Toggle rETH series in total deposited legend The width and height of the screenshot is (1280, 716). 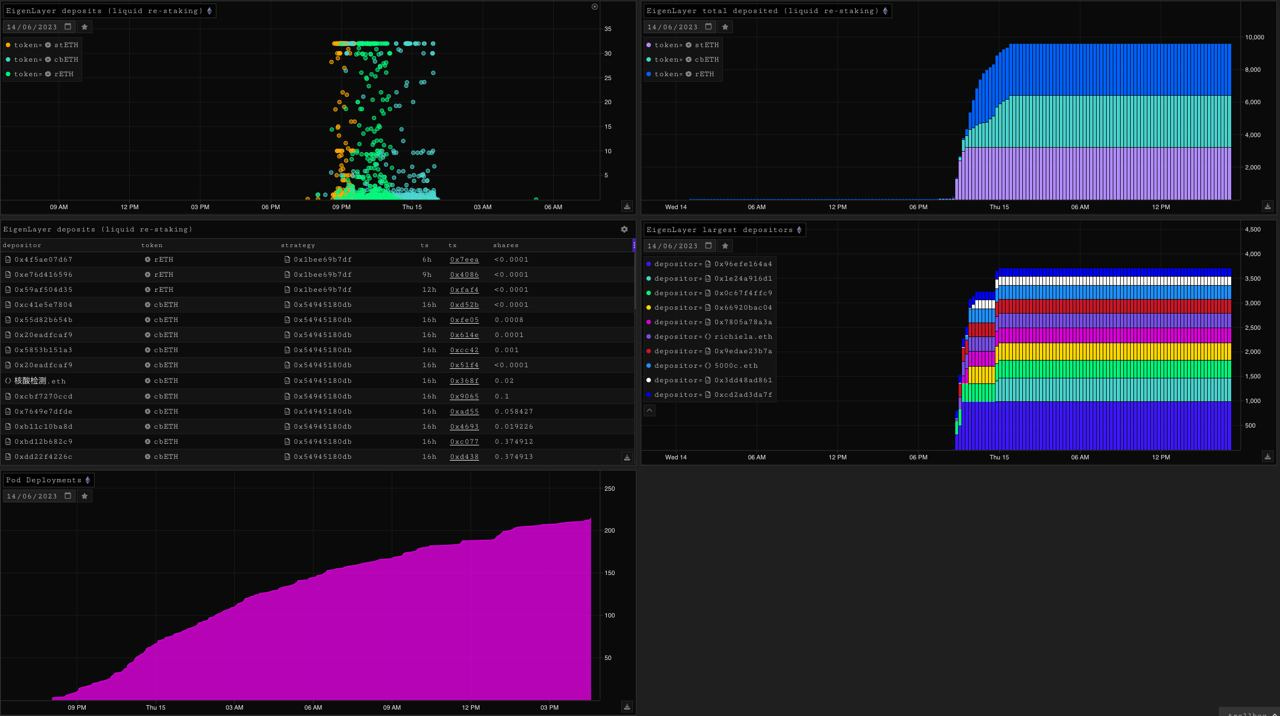pos(681,74)
